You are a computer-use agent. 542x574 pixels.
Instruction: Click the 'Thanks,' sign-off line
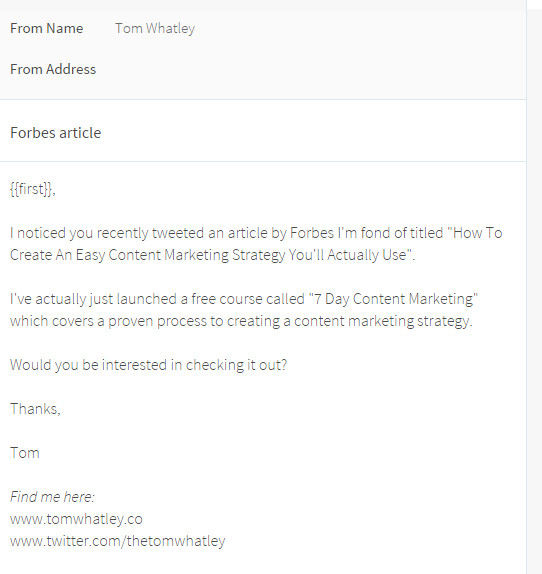(x=35, y=409)
